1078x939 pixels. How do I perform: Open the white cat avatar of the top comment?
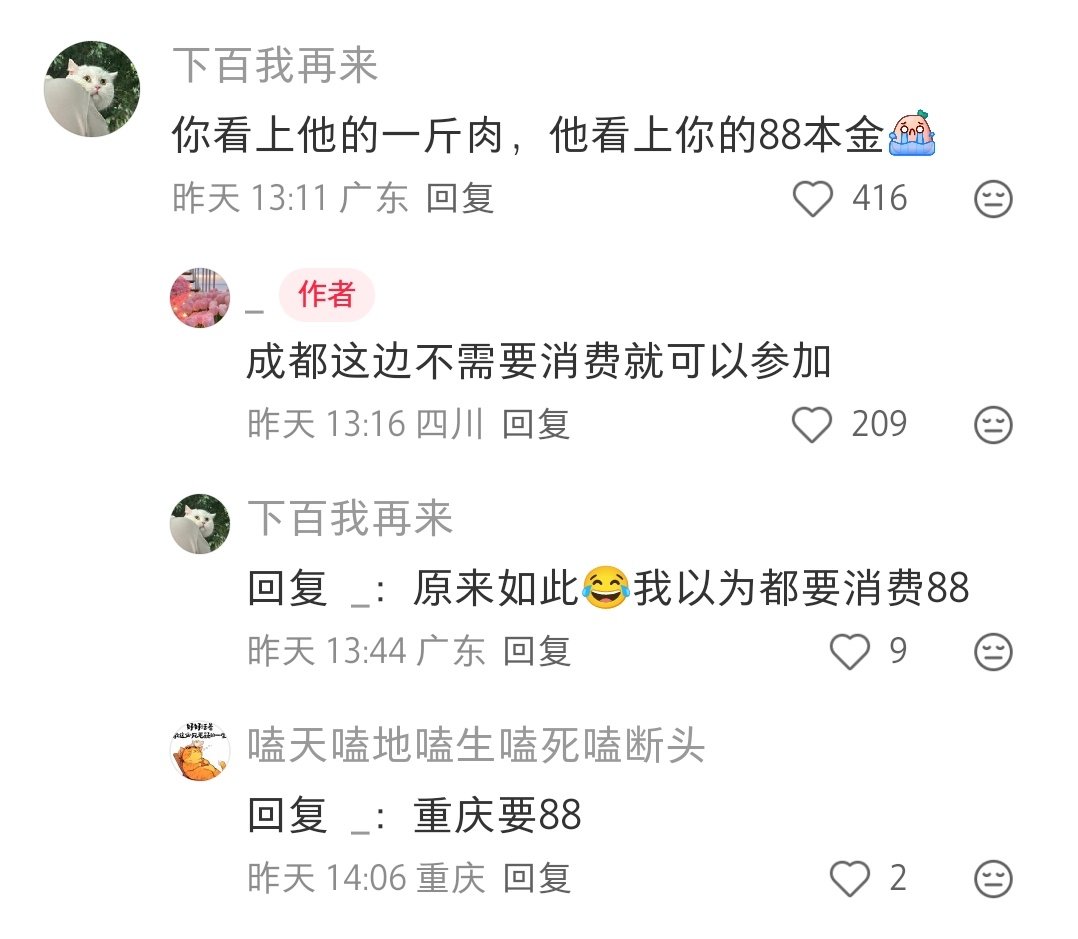tap(92, 89)
